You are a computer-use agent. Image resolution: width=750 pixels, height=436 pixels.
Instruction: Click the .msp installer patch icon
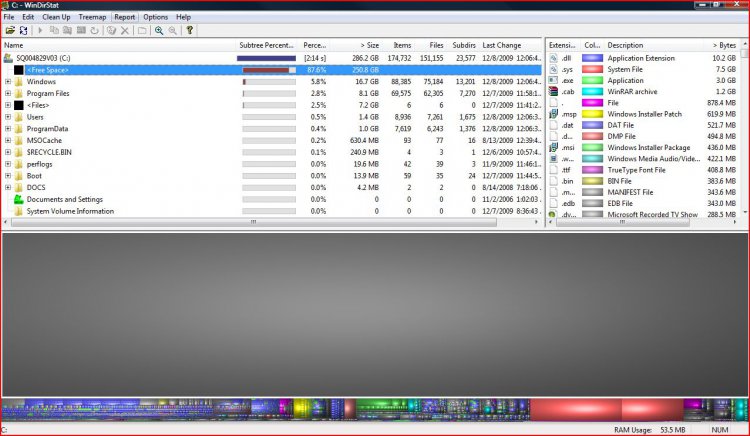tap(553, 114)
